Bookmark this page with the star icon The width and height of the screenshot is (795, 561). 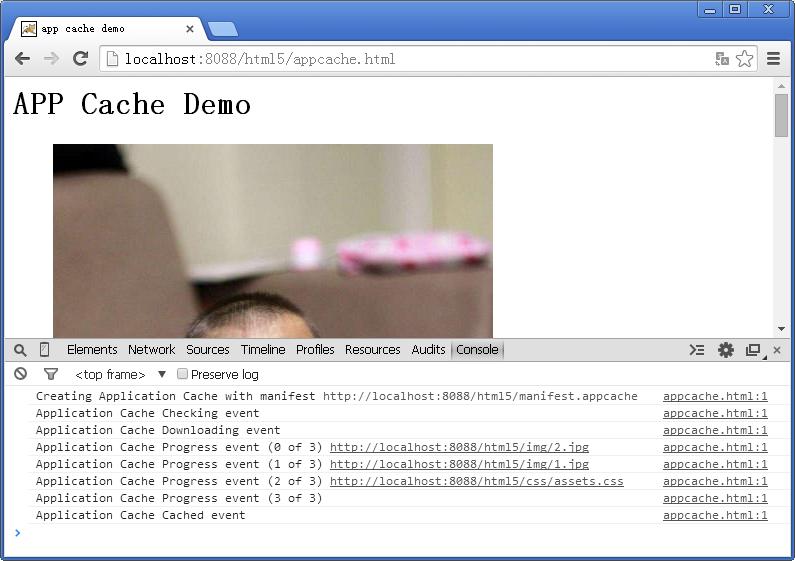pos(744,59)
